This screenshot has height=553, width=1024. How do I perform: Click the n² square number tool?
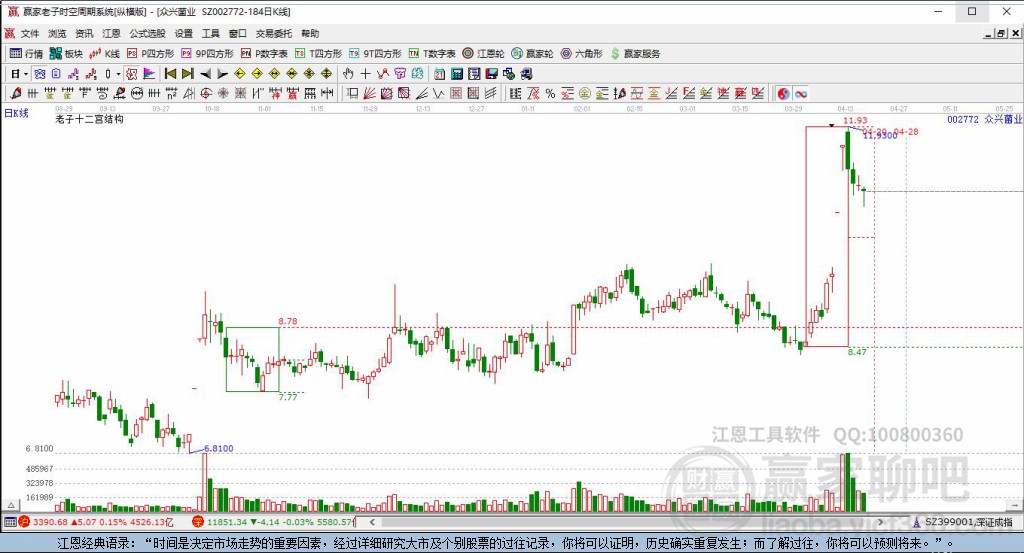(x=171, y=93)
